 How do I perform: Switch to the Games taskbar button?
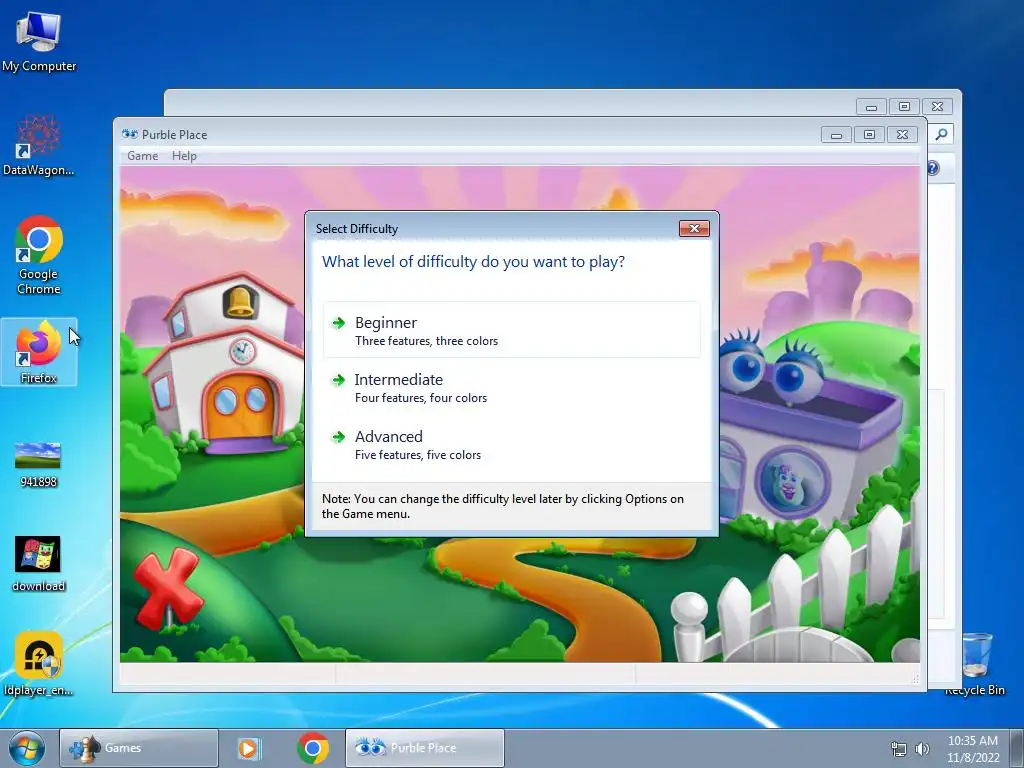[x=139, y=748]
